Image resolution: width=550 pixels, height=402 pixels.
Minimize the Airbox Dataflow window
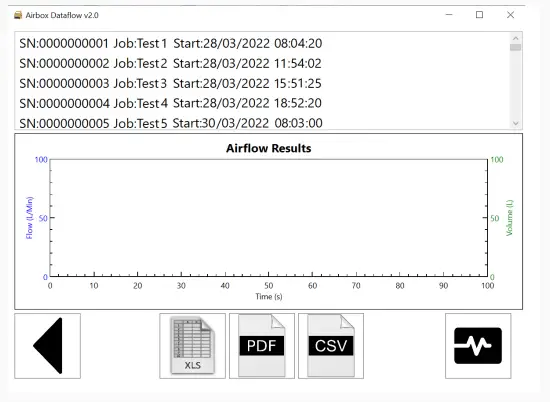click(x=449, y=15)
